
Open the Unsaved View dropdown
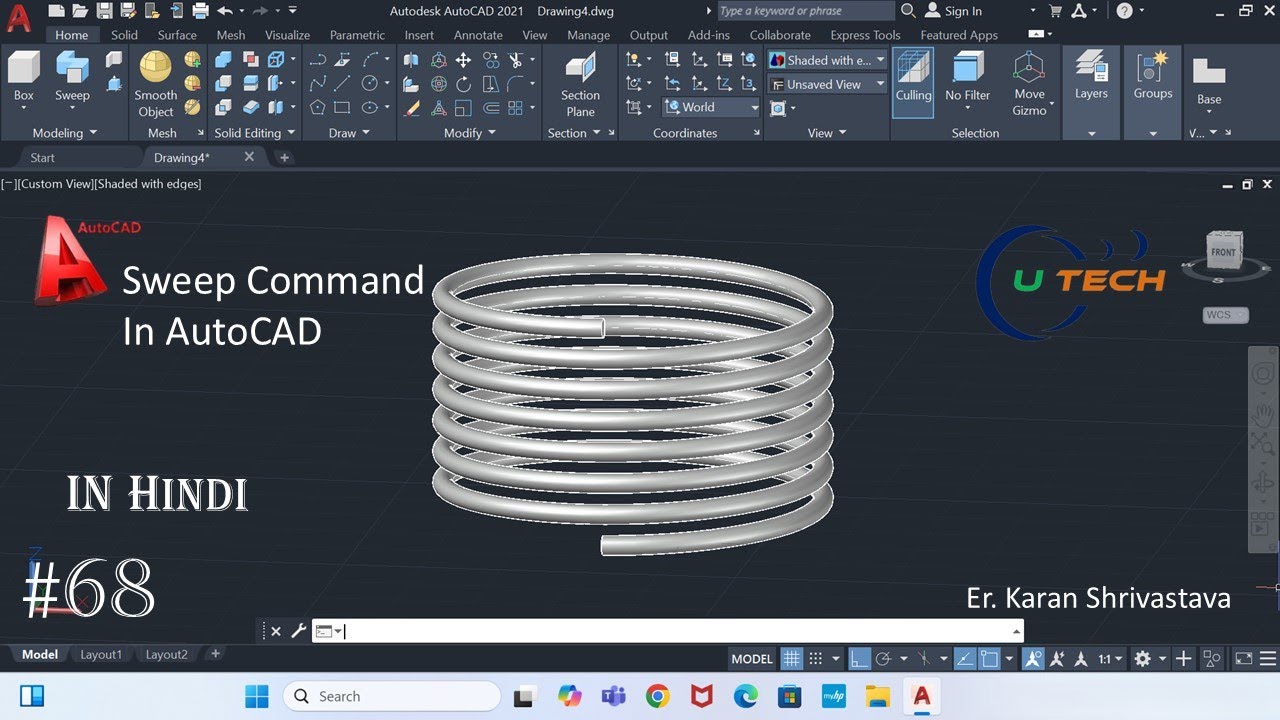[x=827, y=84]
